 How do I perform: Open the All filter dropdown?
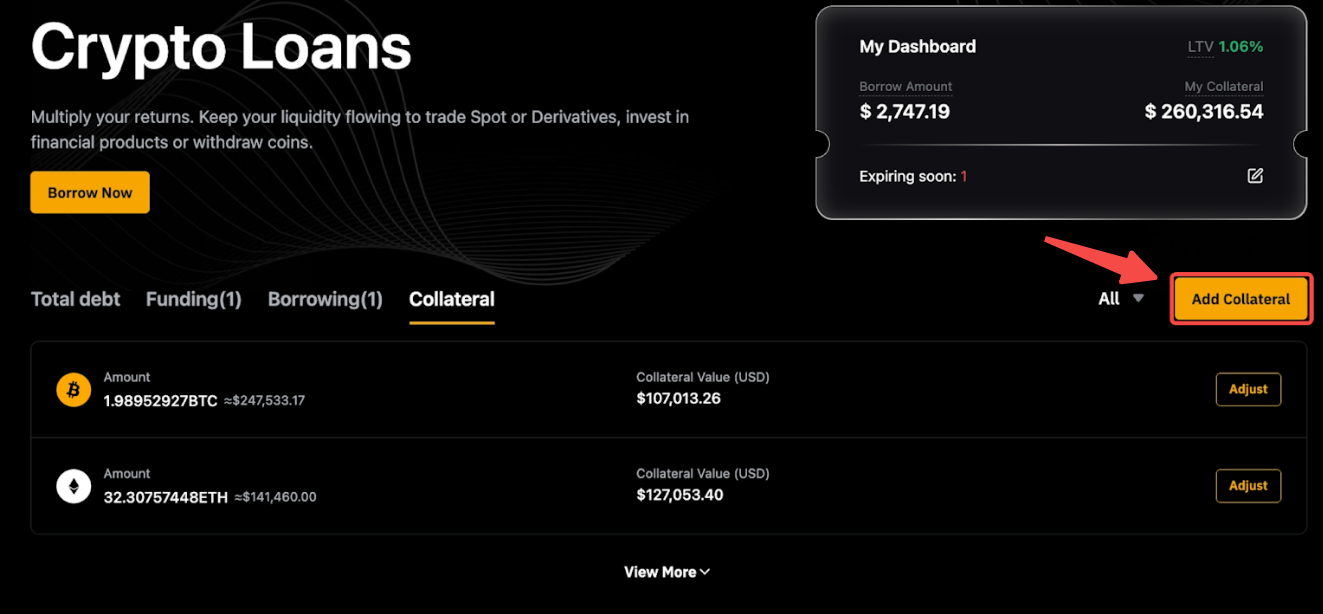tap(1120, 299)
